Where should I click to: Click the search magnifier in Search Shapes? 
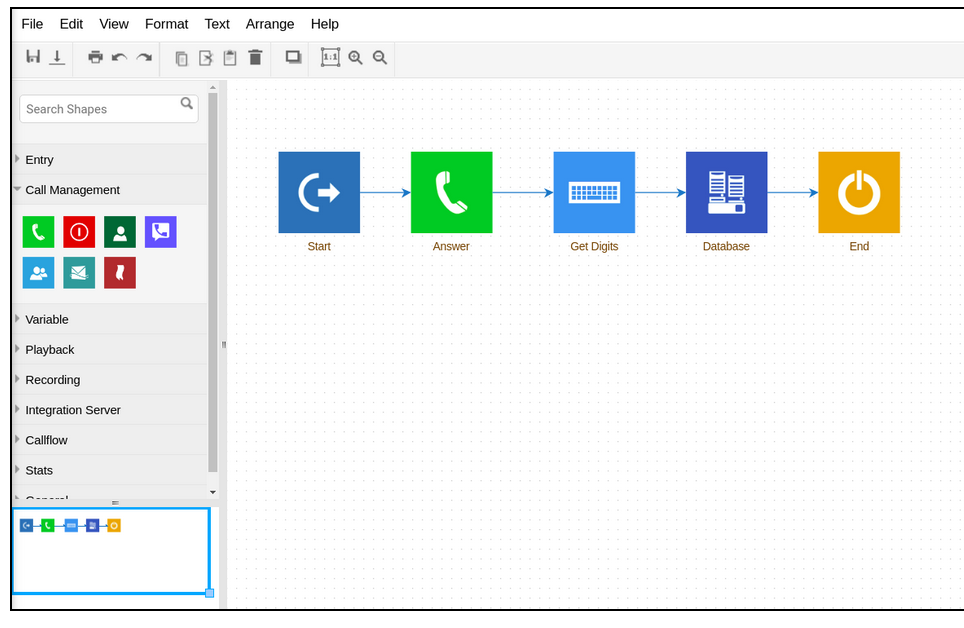pyautogui.click(x=186, y=103)
